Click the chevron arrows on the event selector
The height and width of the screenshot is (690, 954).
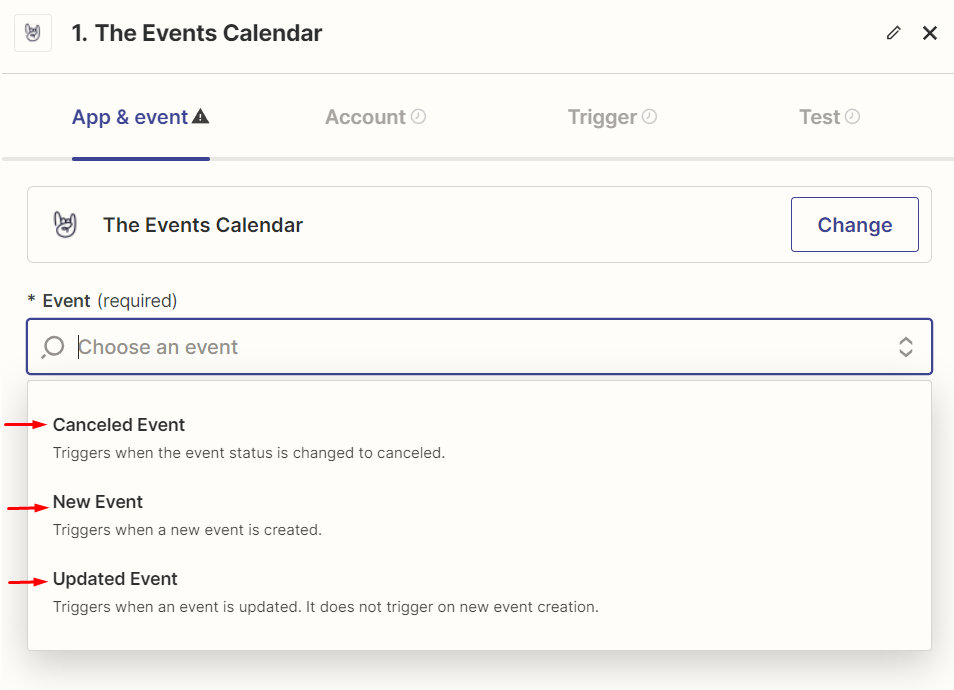point(906,347)
